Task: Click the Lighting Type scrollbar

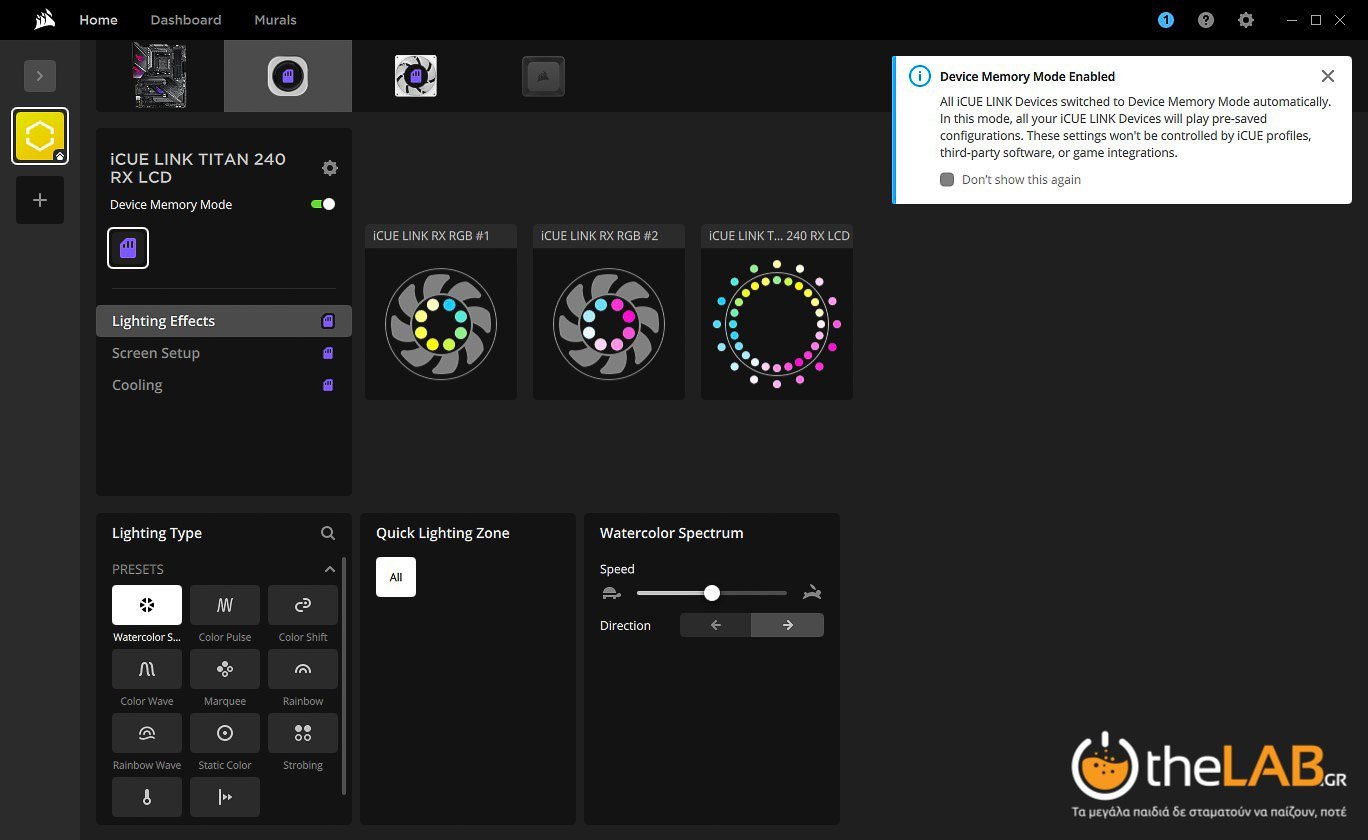Action: click(x=344, y=676)
